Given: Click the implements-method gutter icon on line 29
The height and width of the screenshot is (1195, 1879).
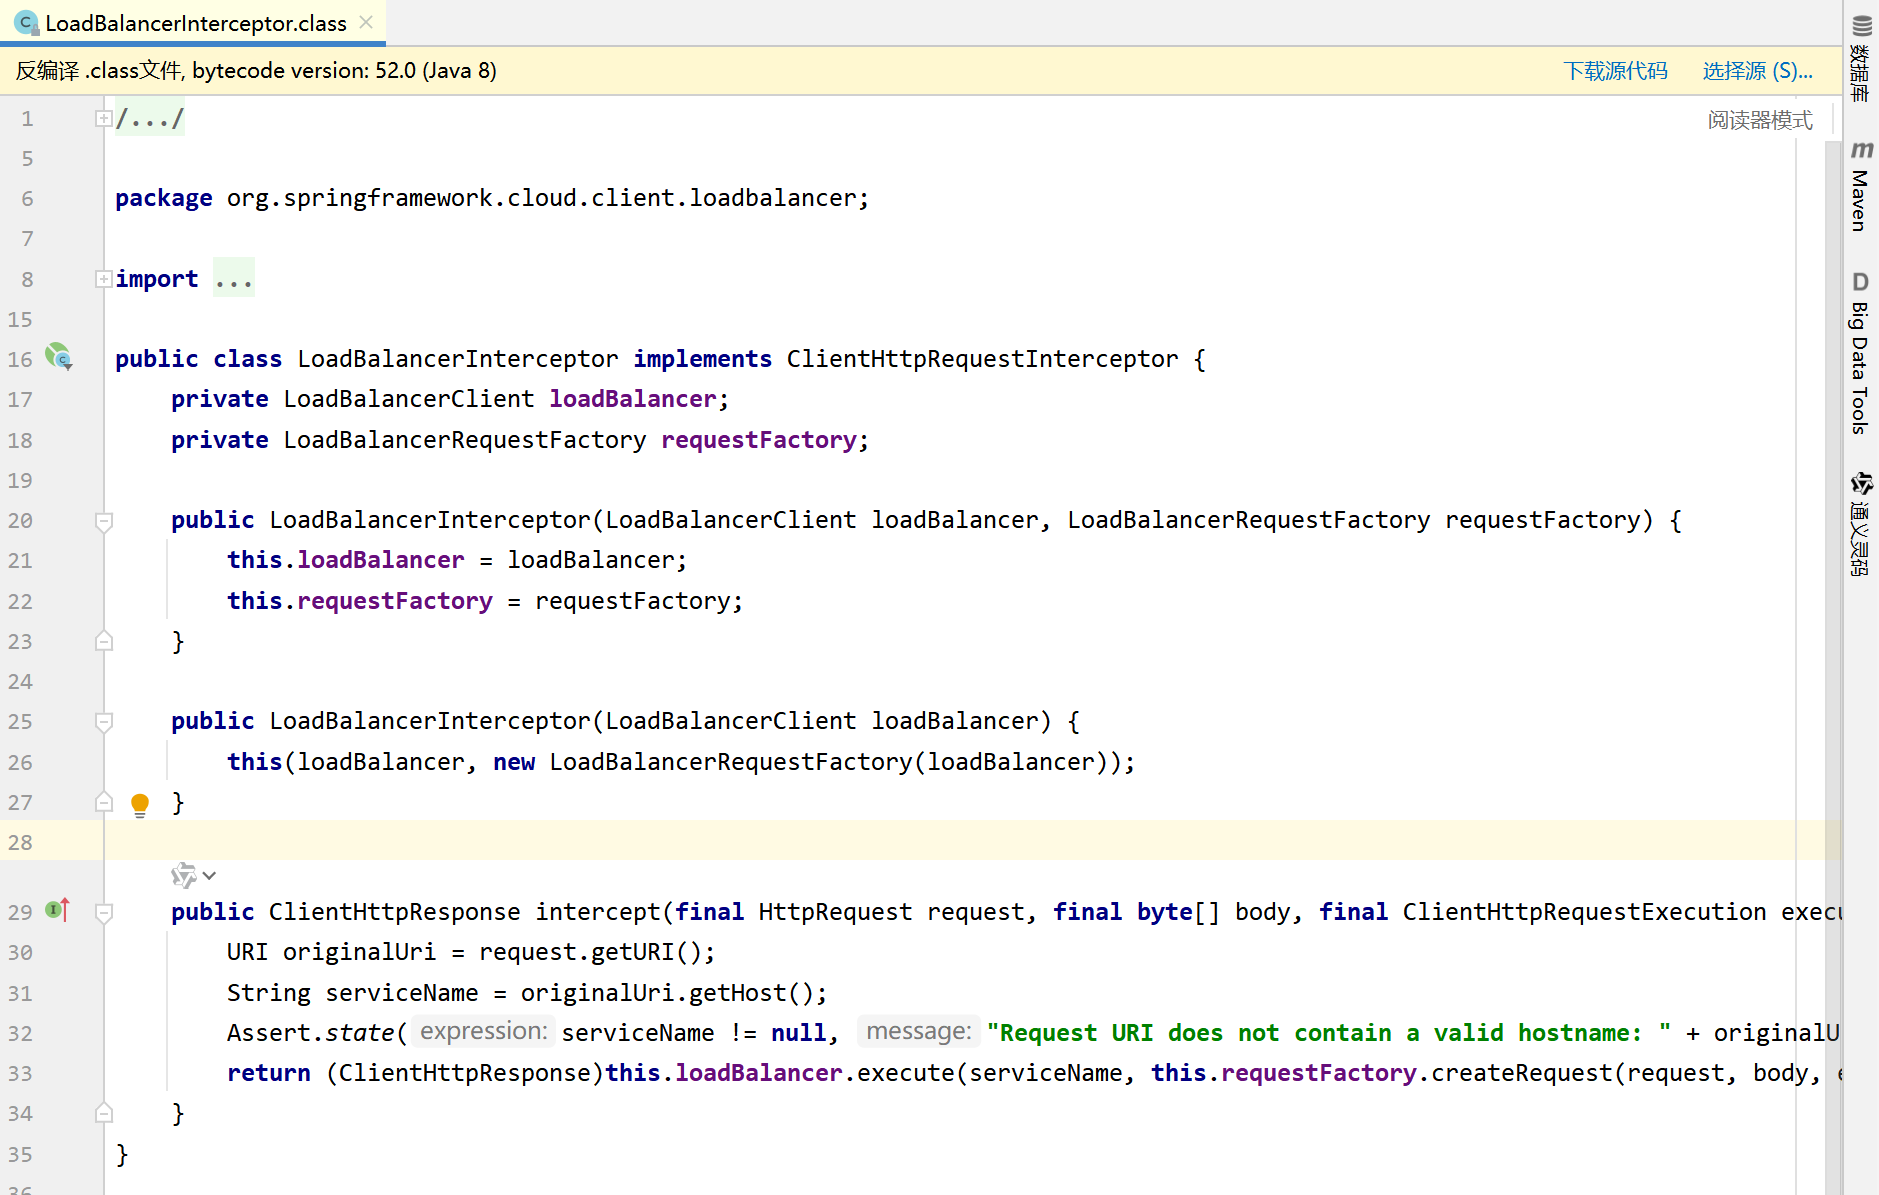Looking at the screenshot, I should click(58, 910).
